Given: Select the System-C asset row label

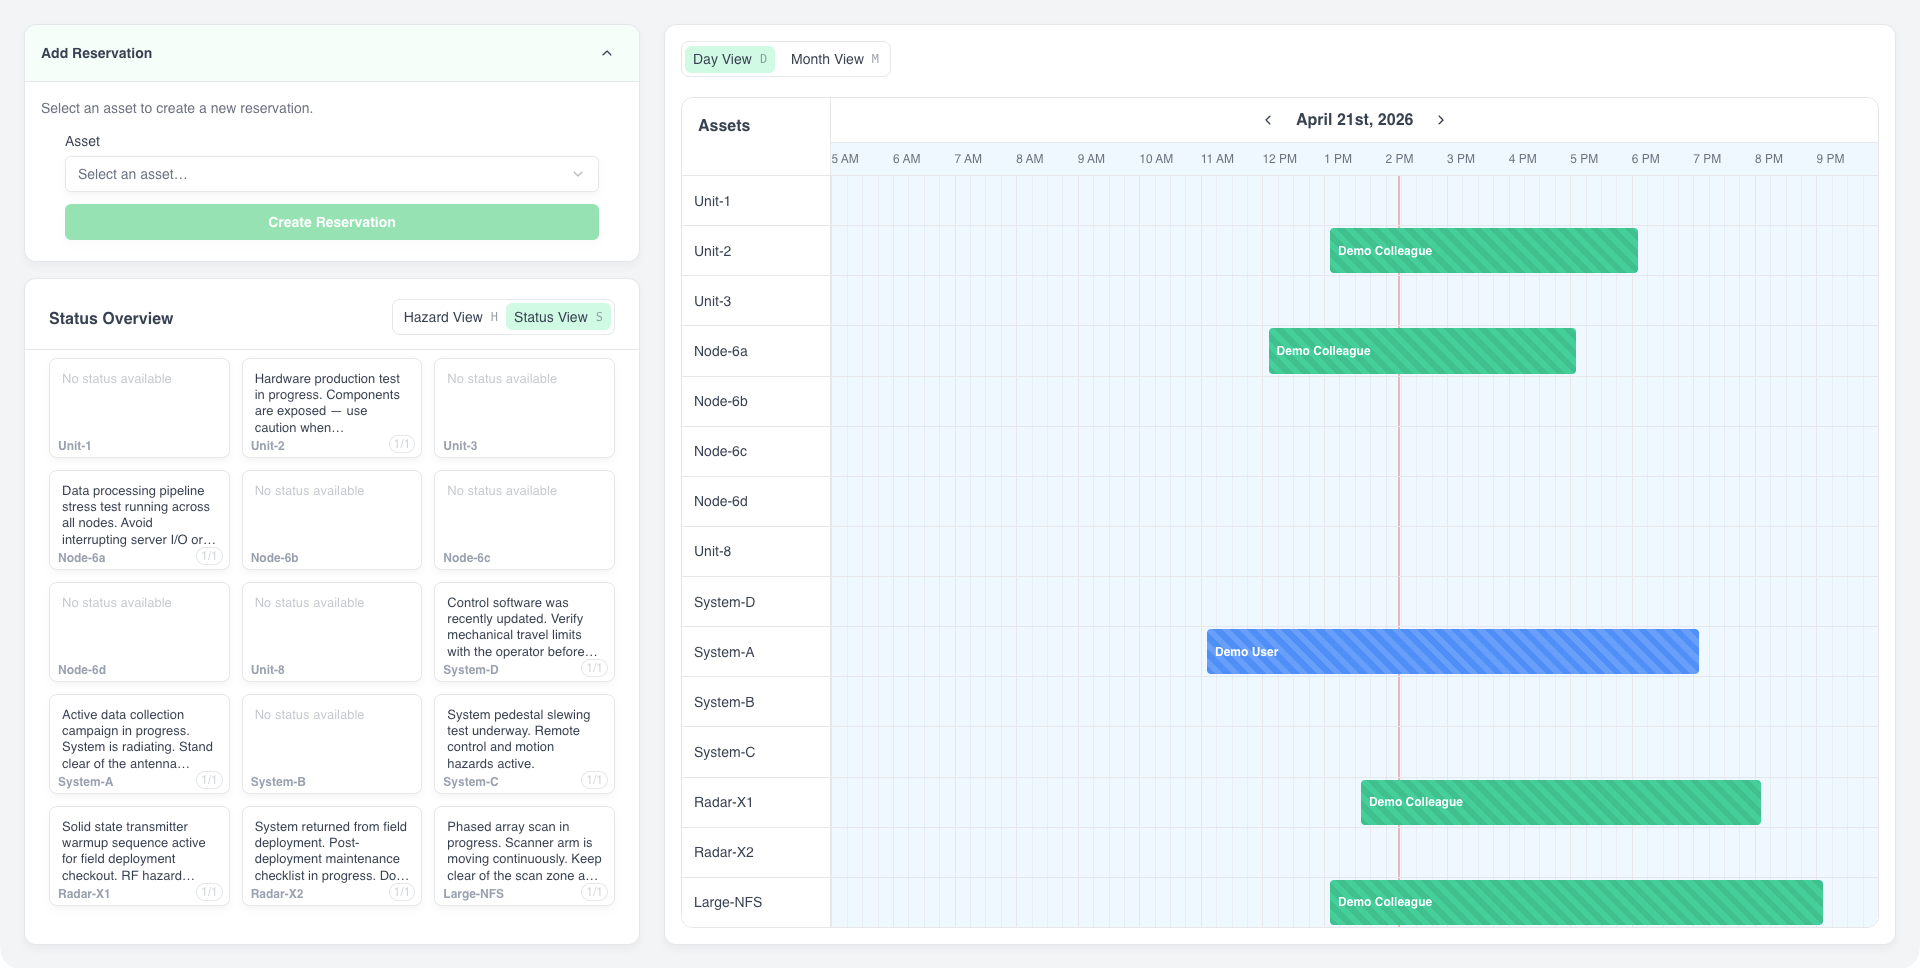Looking at the screenshot, I should (x=724, y=752).
